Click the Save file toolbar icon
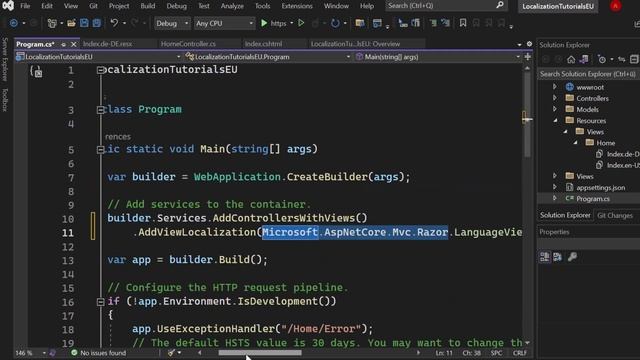640x360 pixels. click(x=84, y=23)
